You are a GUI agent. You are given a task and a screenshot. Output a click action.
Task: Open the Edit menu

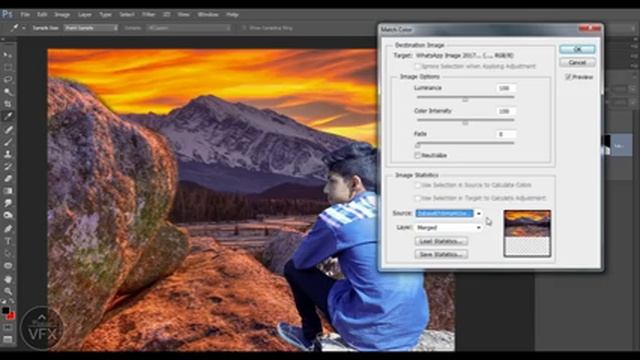(x=42, y=14)
